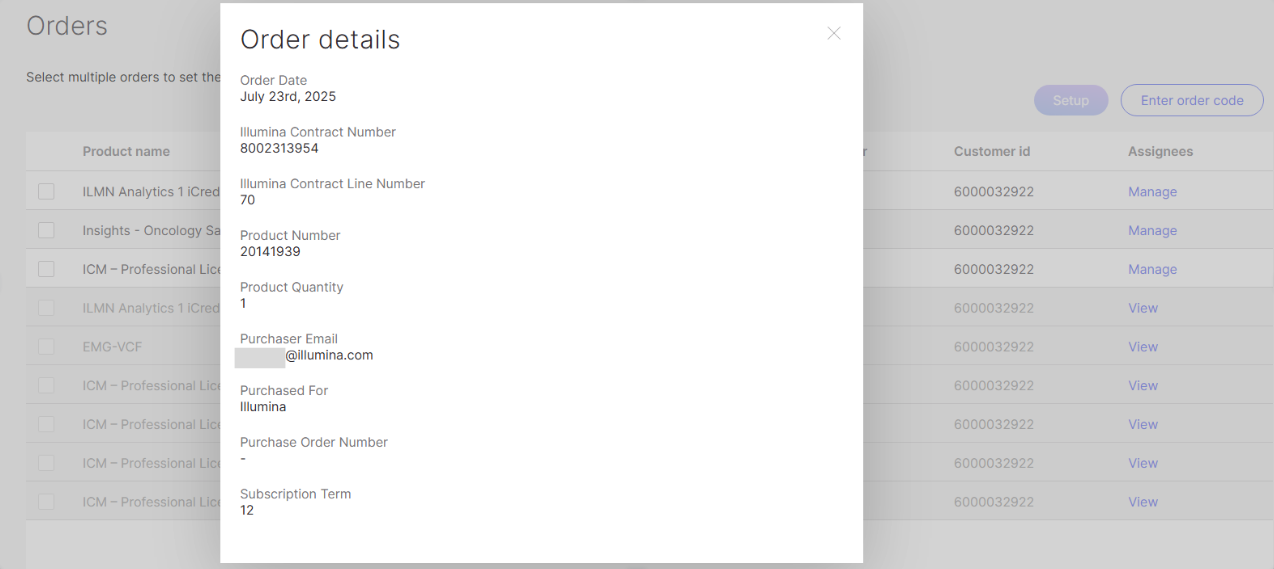Close the Order details dialog
Screen dimensions: 1274x569
coord(833,33)
